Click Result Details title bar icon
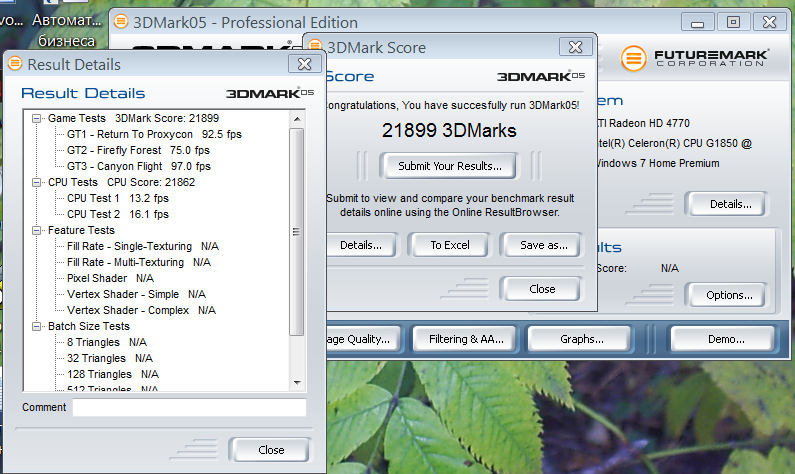This screenshot has height=474, width=795. pyautogui.click(x=15, y=64)
